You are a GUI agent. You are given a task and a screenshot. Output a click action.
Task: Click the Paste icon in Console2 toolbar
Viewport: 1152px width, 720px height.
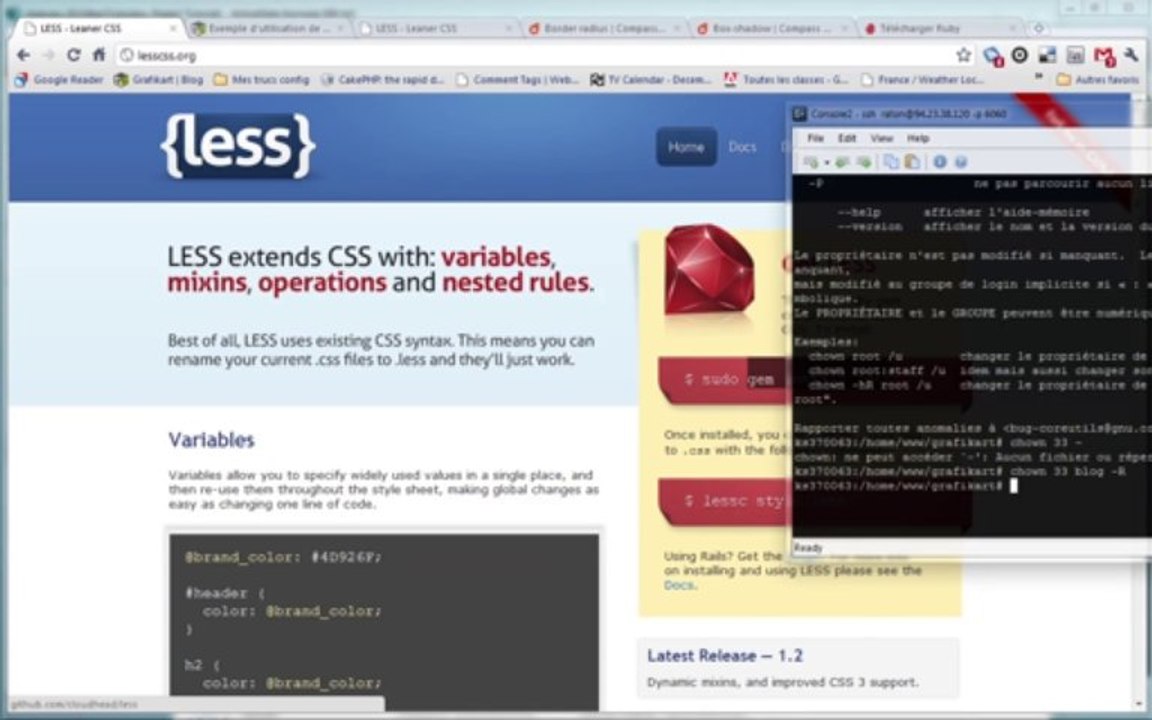[912, 162]
